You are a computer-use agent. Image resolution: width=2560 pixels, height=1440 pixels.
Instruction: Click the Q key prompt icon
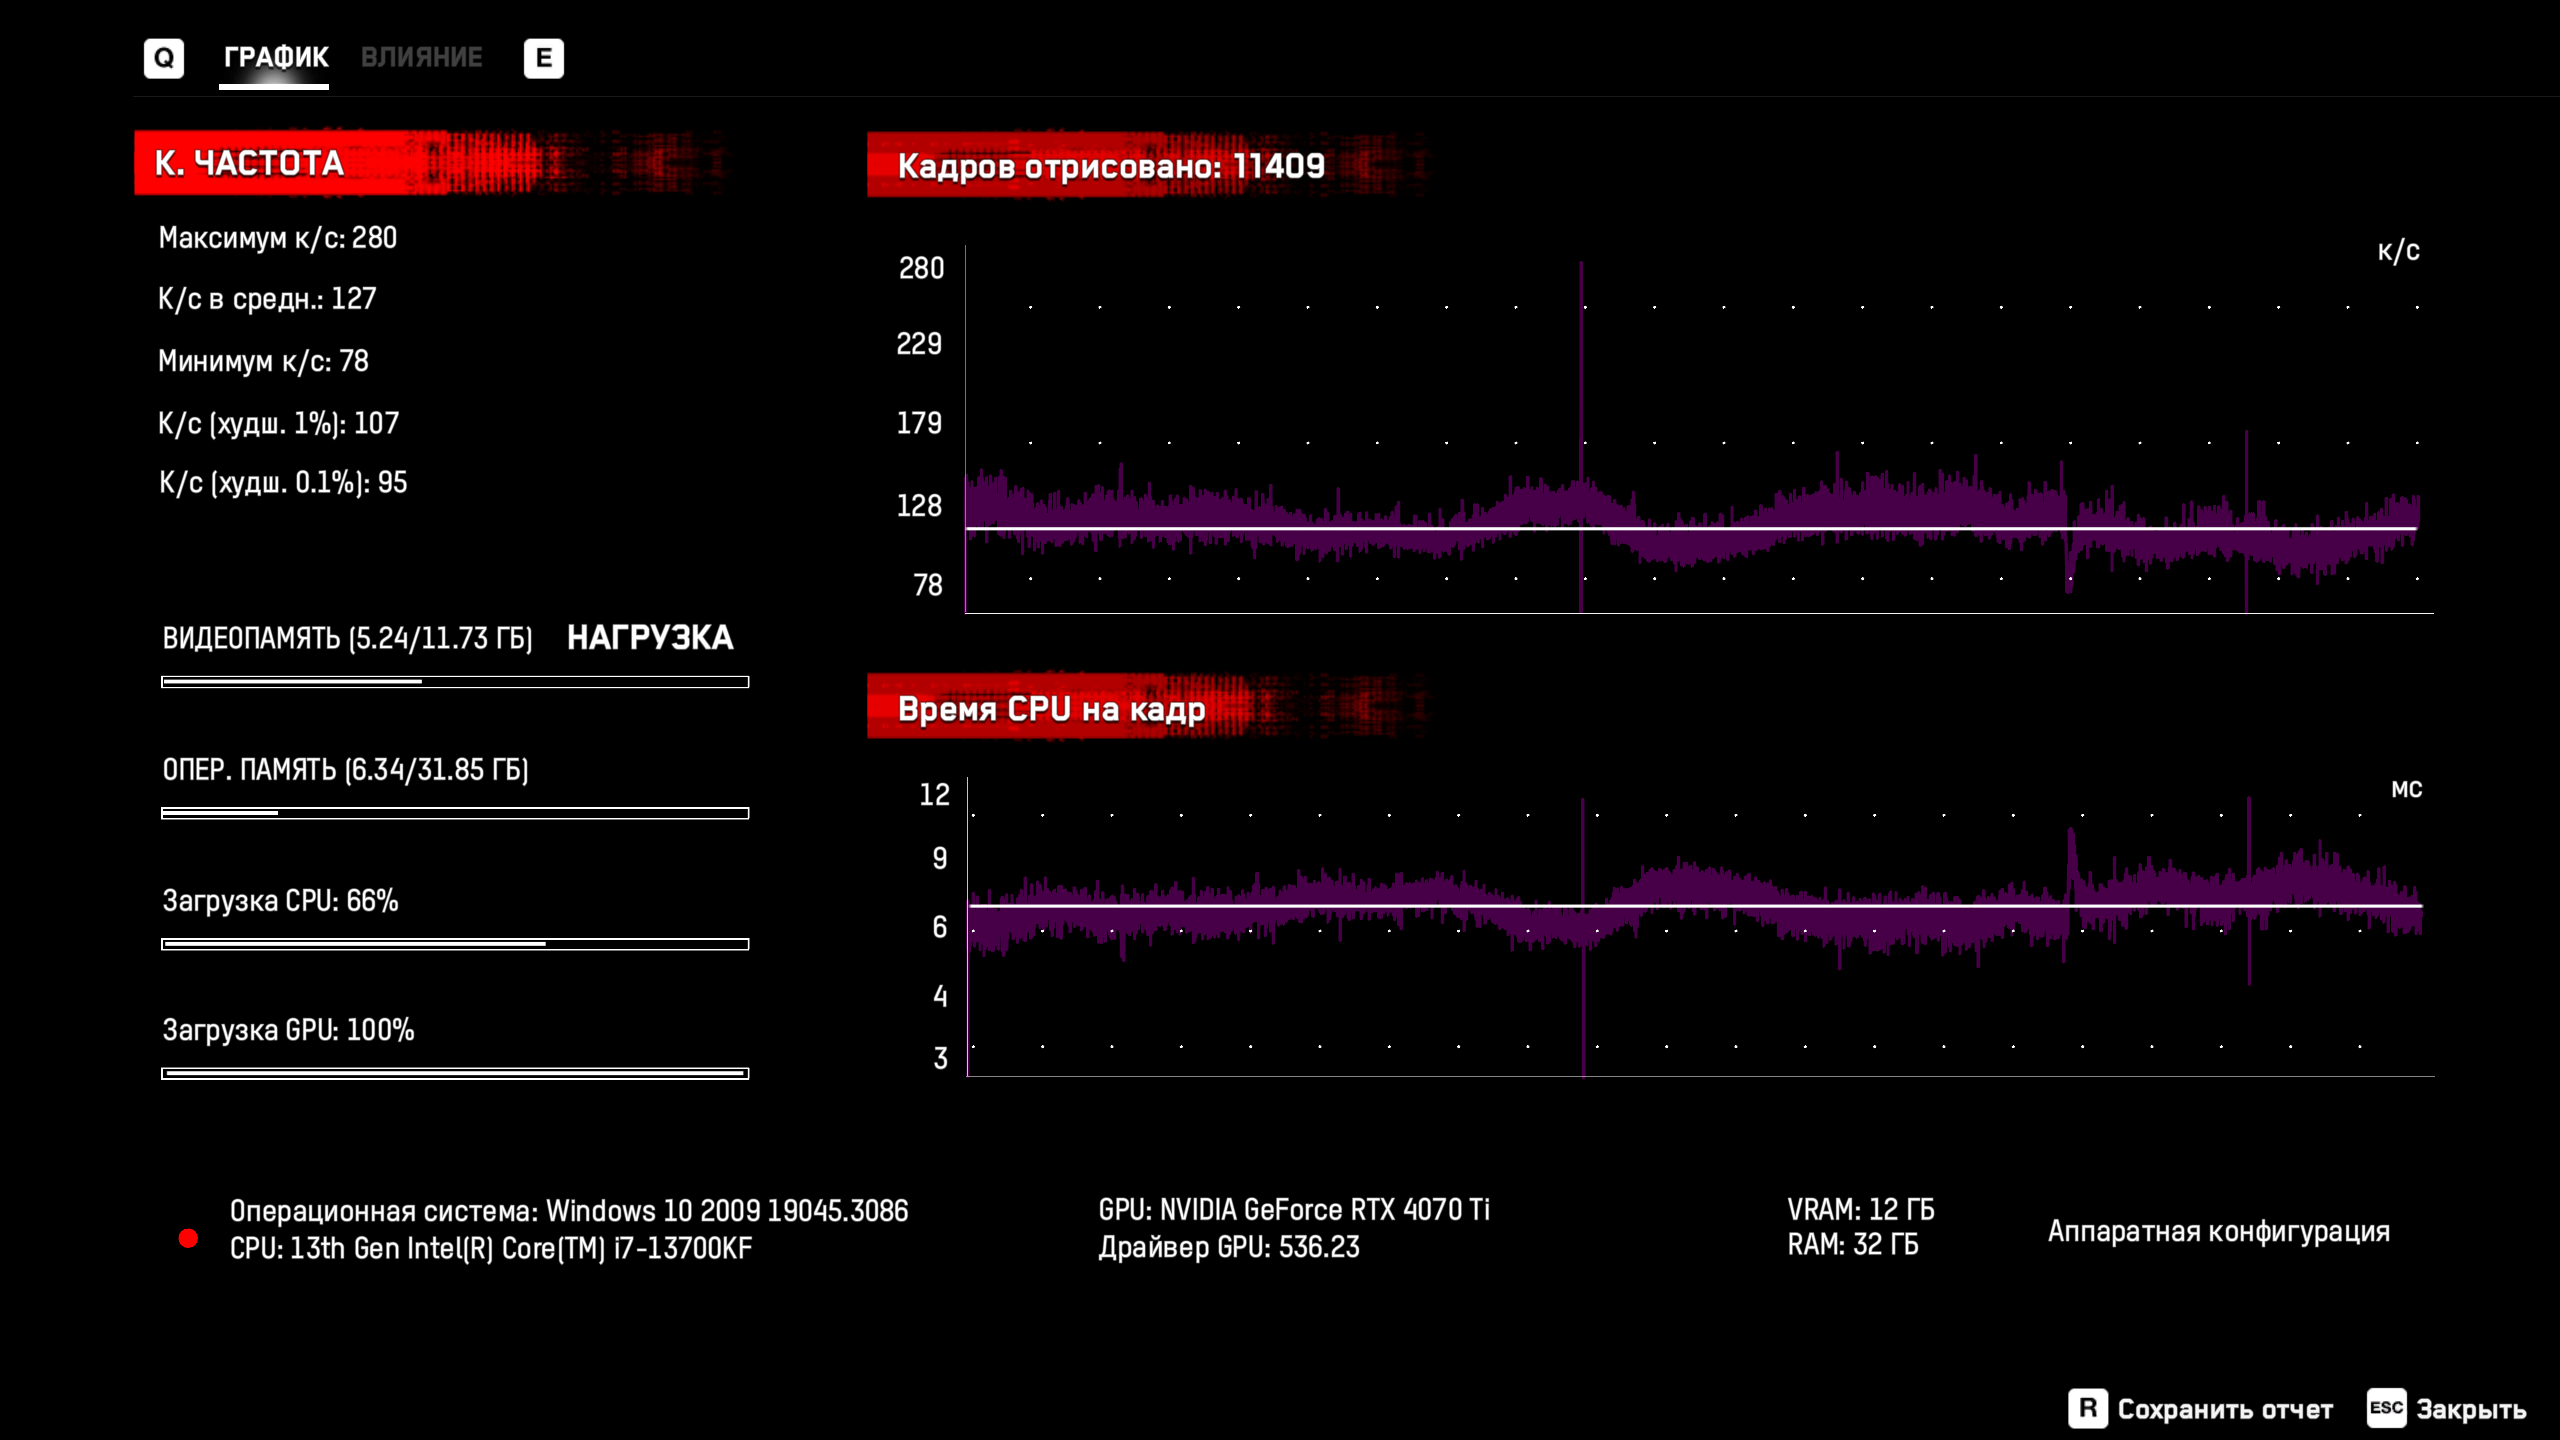pos(164,58)
